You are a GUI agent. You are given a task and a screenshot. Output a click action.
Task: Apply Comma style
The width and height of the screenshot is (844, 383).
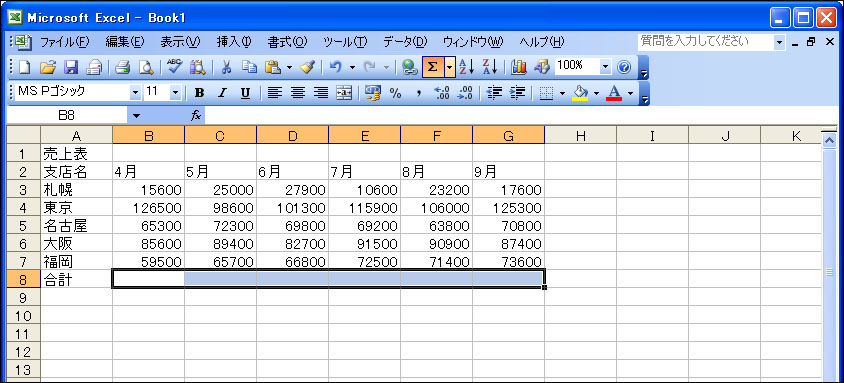point(418,93)
